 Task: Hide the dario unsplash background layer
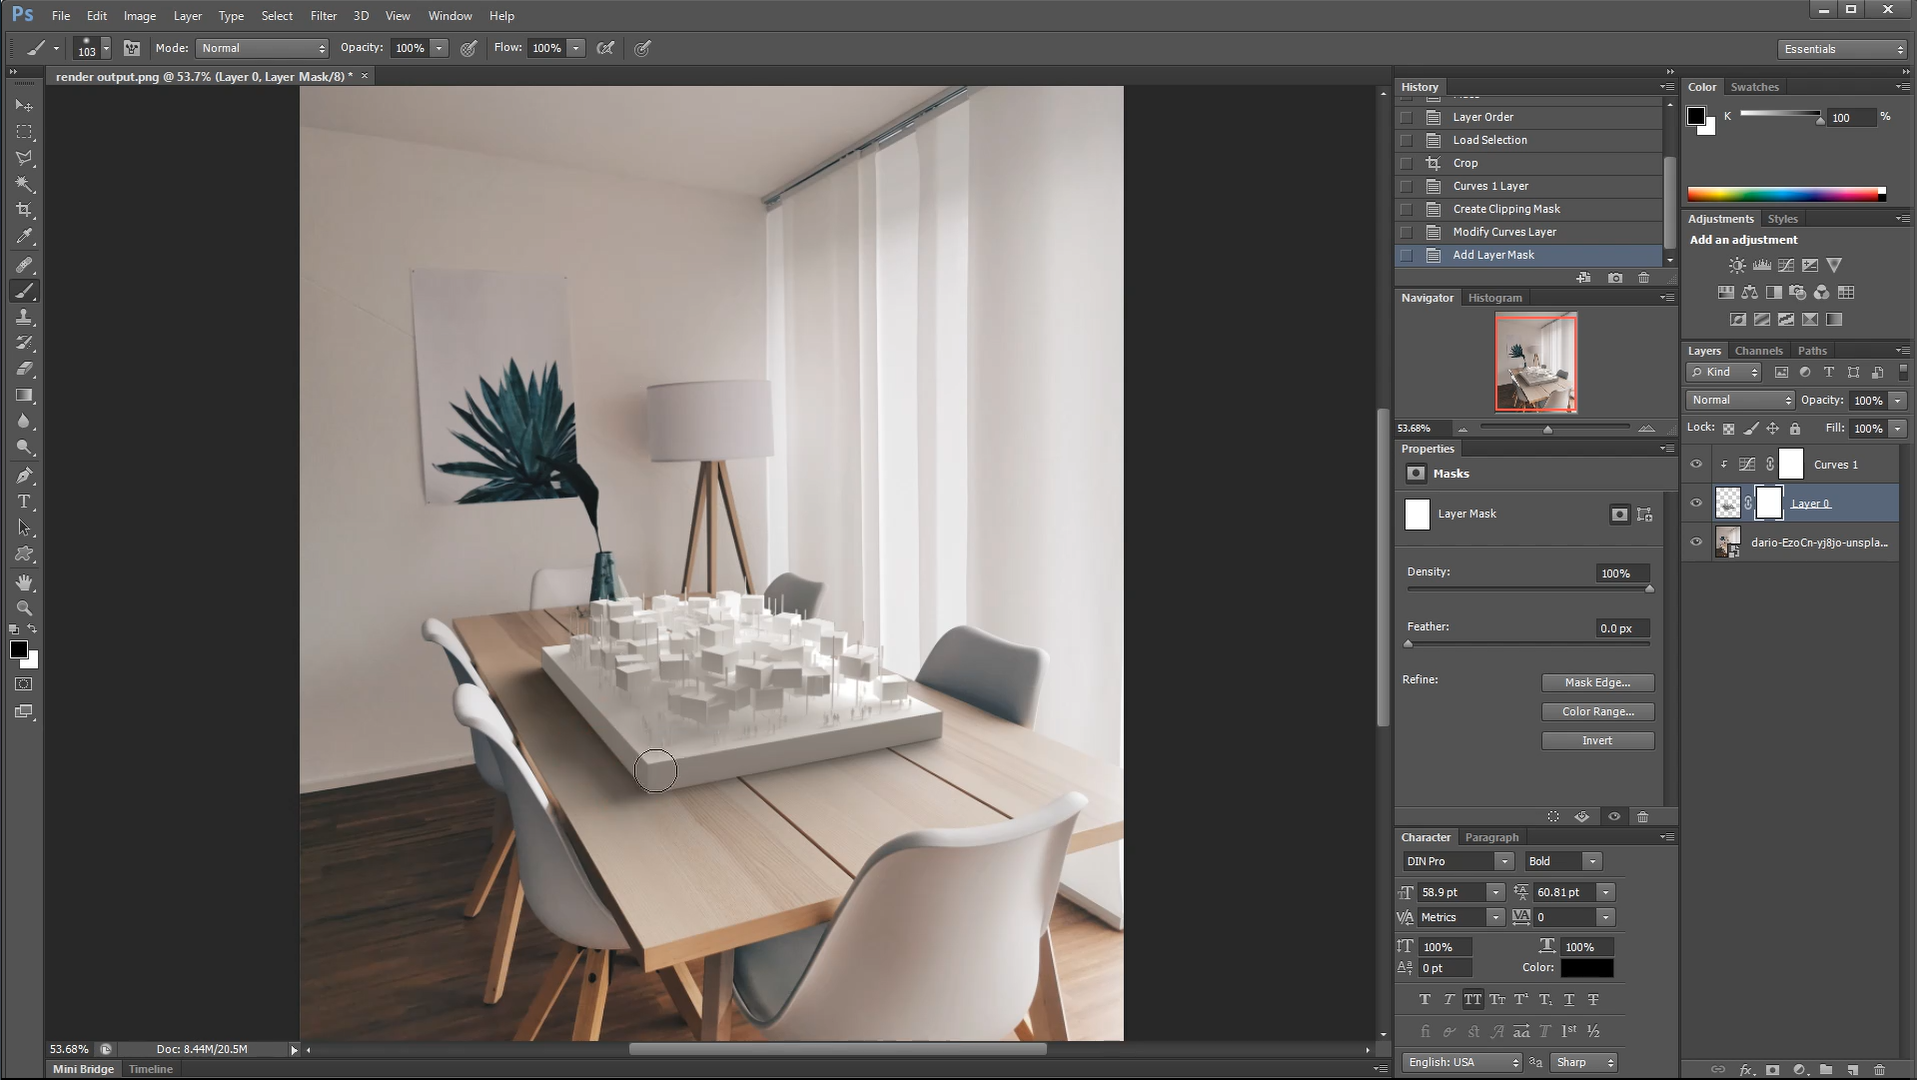(x=1696, y=542)
